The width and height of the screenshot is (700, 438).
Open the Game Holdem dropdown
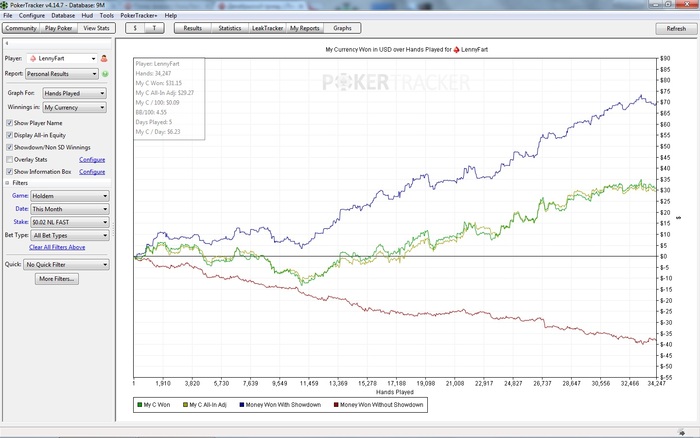pos(70,196)
